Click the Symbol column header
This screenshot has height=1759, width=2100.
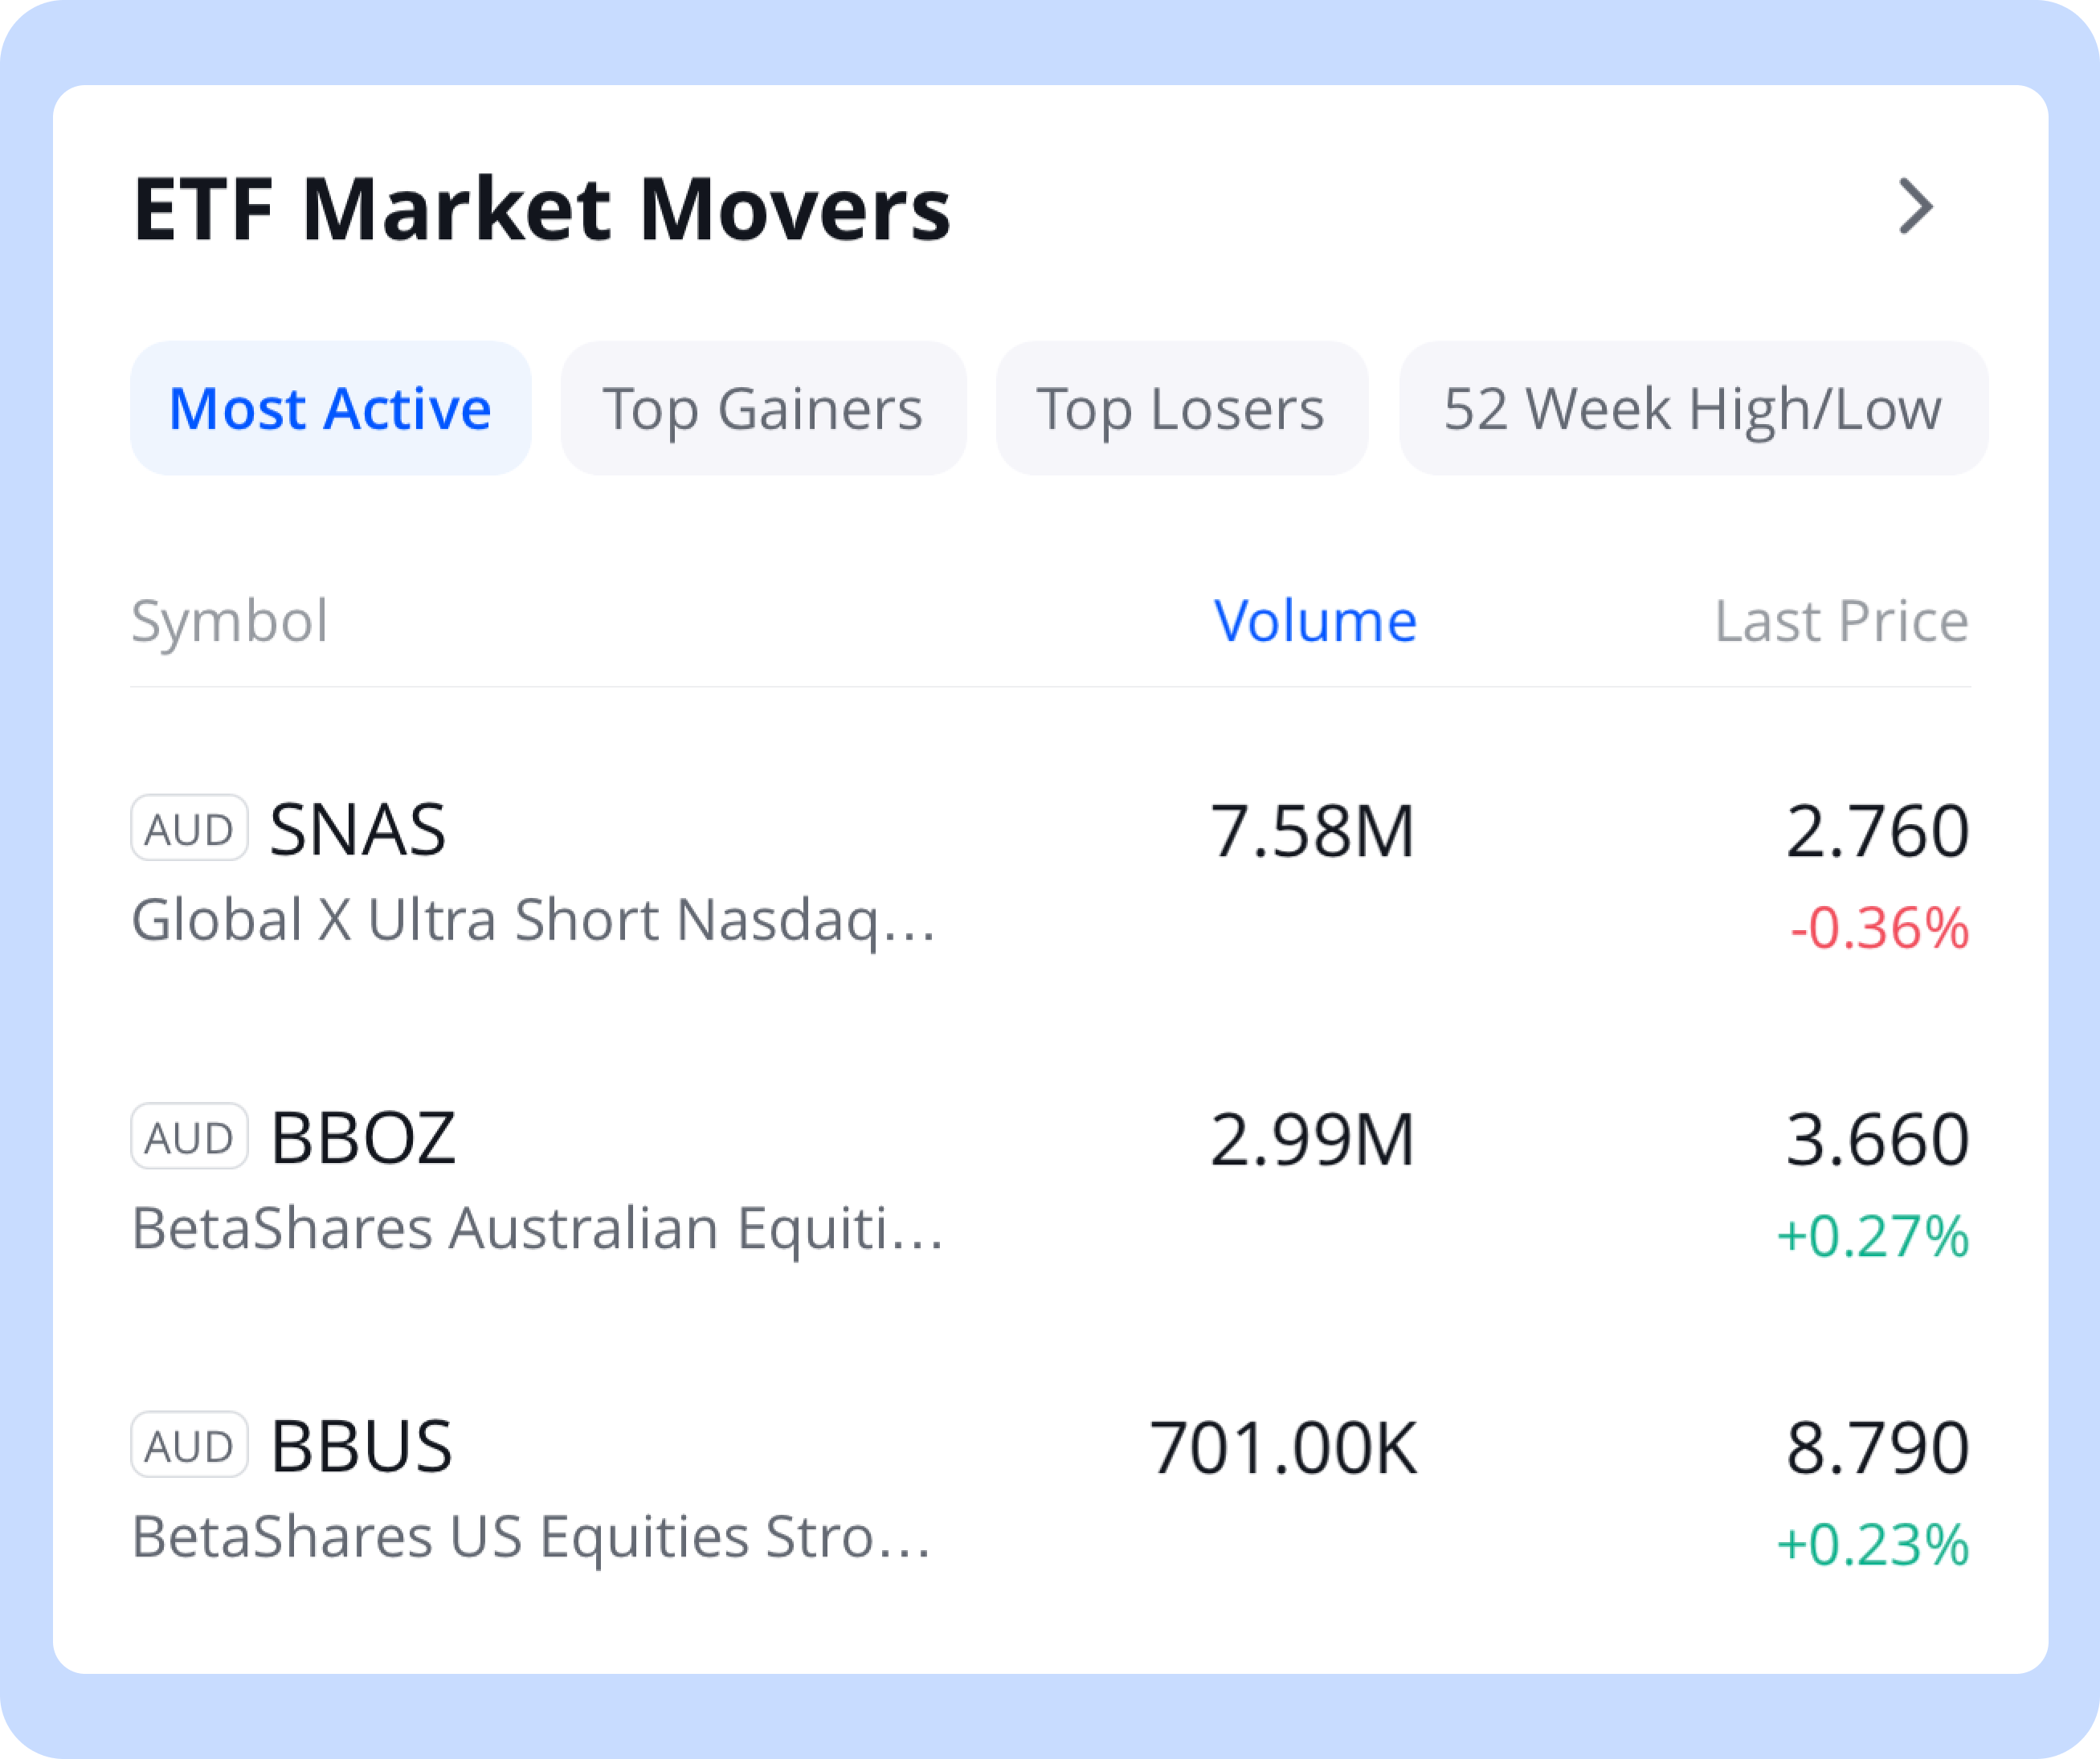[229, 621]
